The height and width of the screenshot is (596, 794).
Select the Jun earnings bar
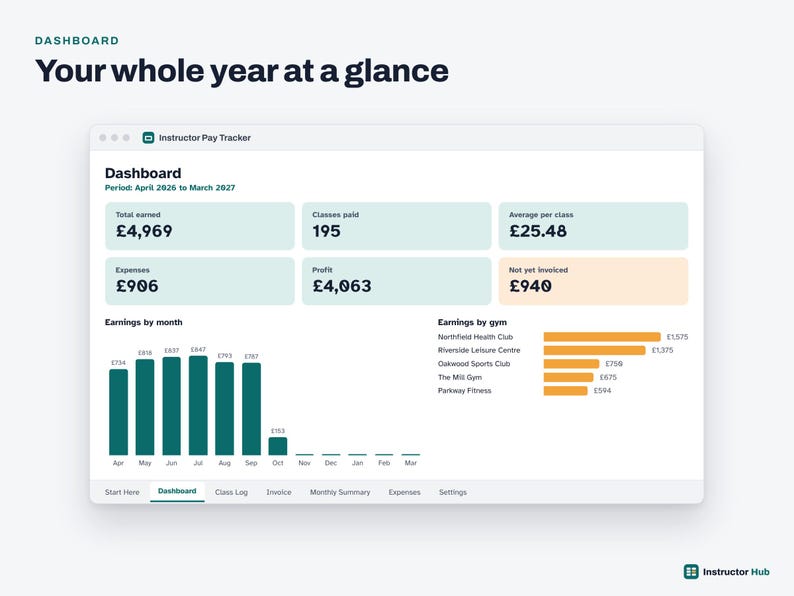tap(172, 406)
